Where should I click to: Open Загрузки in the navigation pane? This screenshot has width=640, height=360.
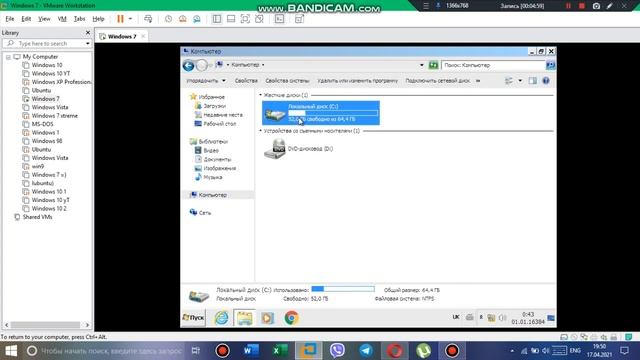tap(210, 106)
